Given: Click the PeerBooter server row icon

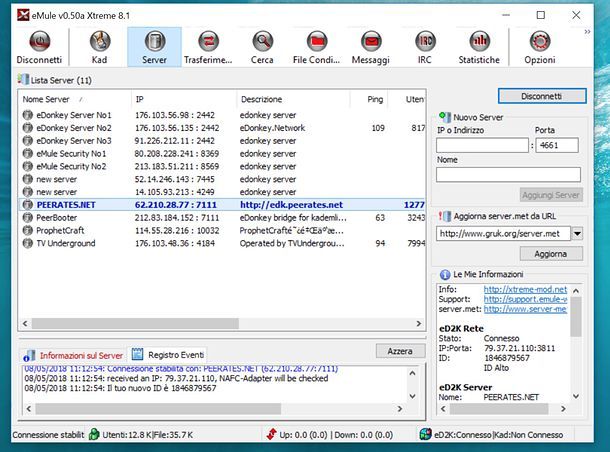Looking at the screenshot, I should coord(28,217).
